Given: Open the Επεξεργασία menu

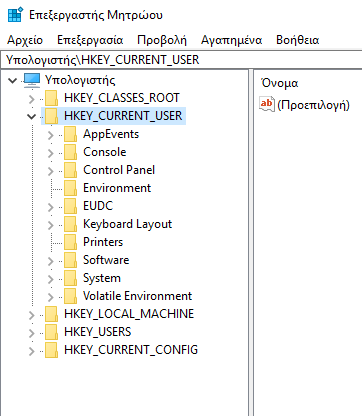Looking at the screenshot, I should 90,40.
